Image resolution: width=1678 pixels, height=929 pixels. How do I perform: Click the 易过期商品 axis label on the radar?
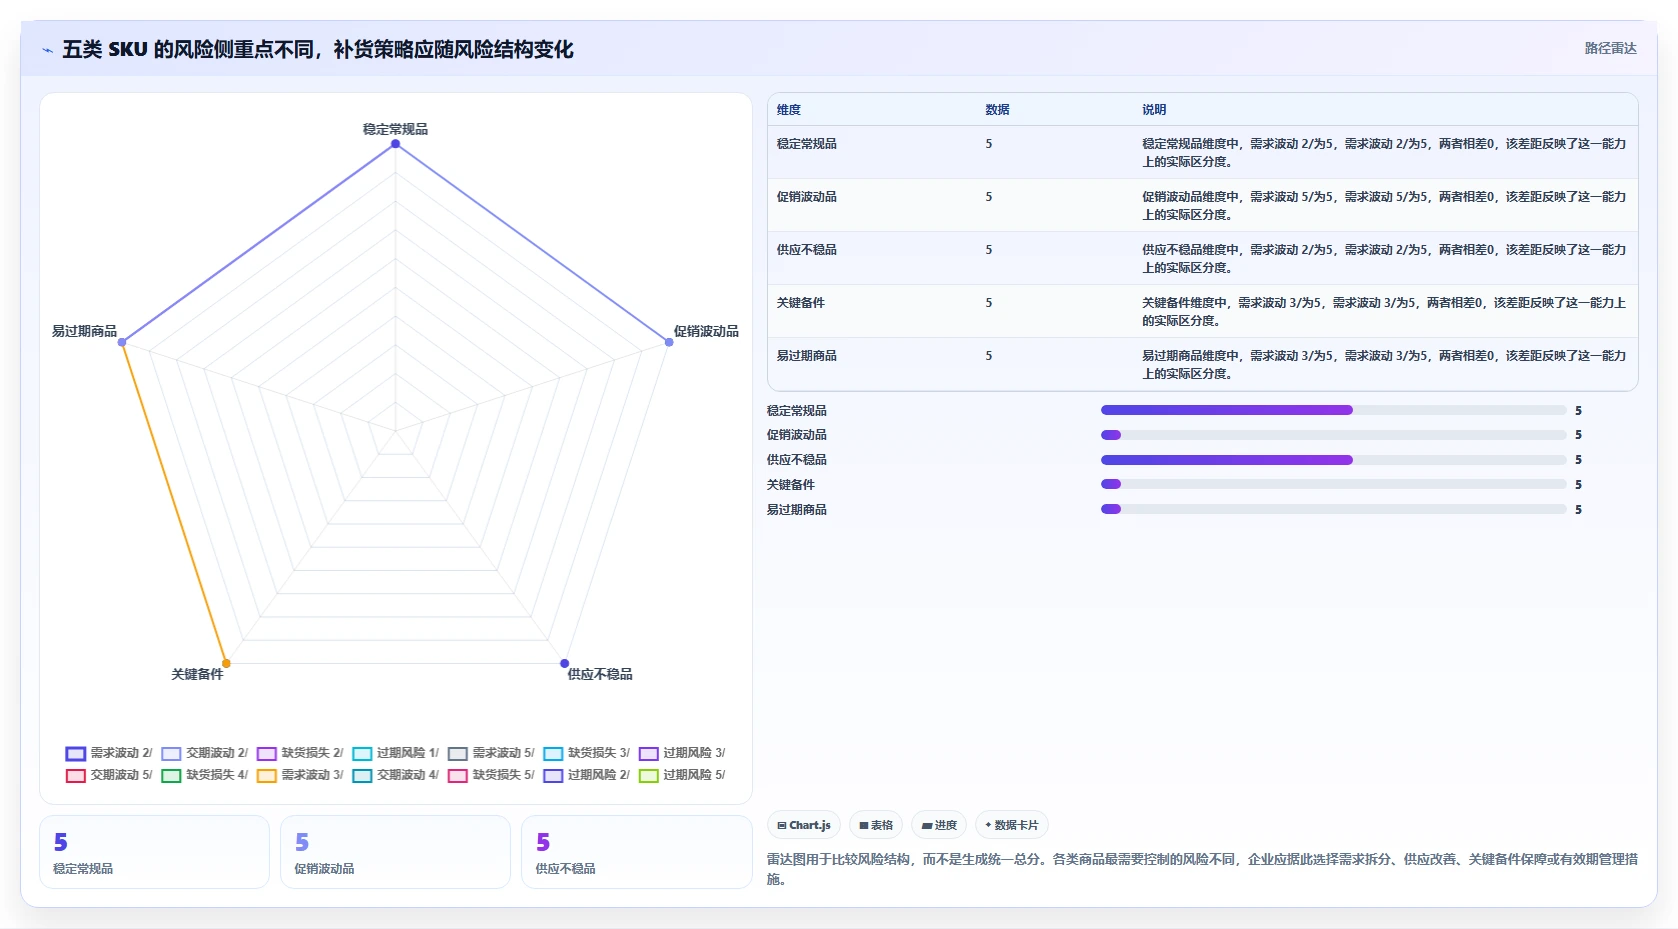tap(84, 331)
